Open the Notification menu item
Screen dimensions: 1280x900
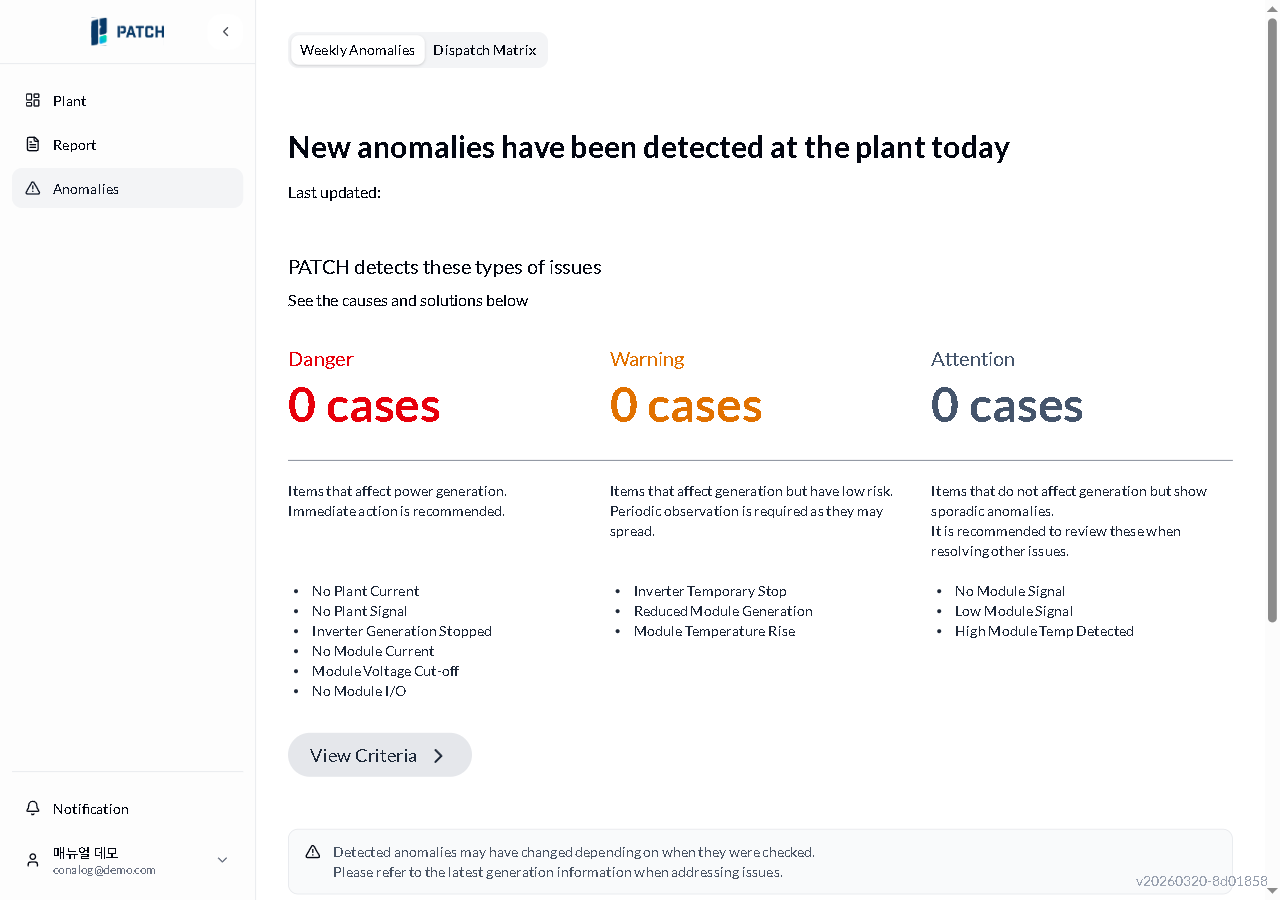pos(90,809)
